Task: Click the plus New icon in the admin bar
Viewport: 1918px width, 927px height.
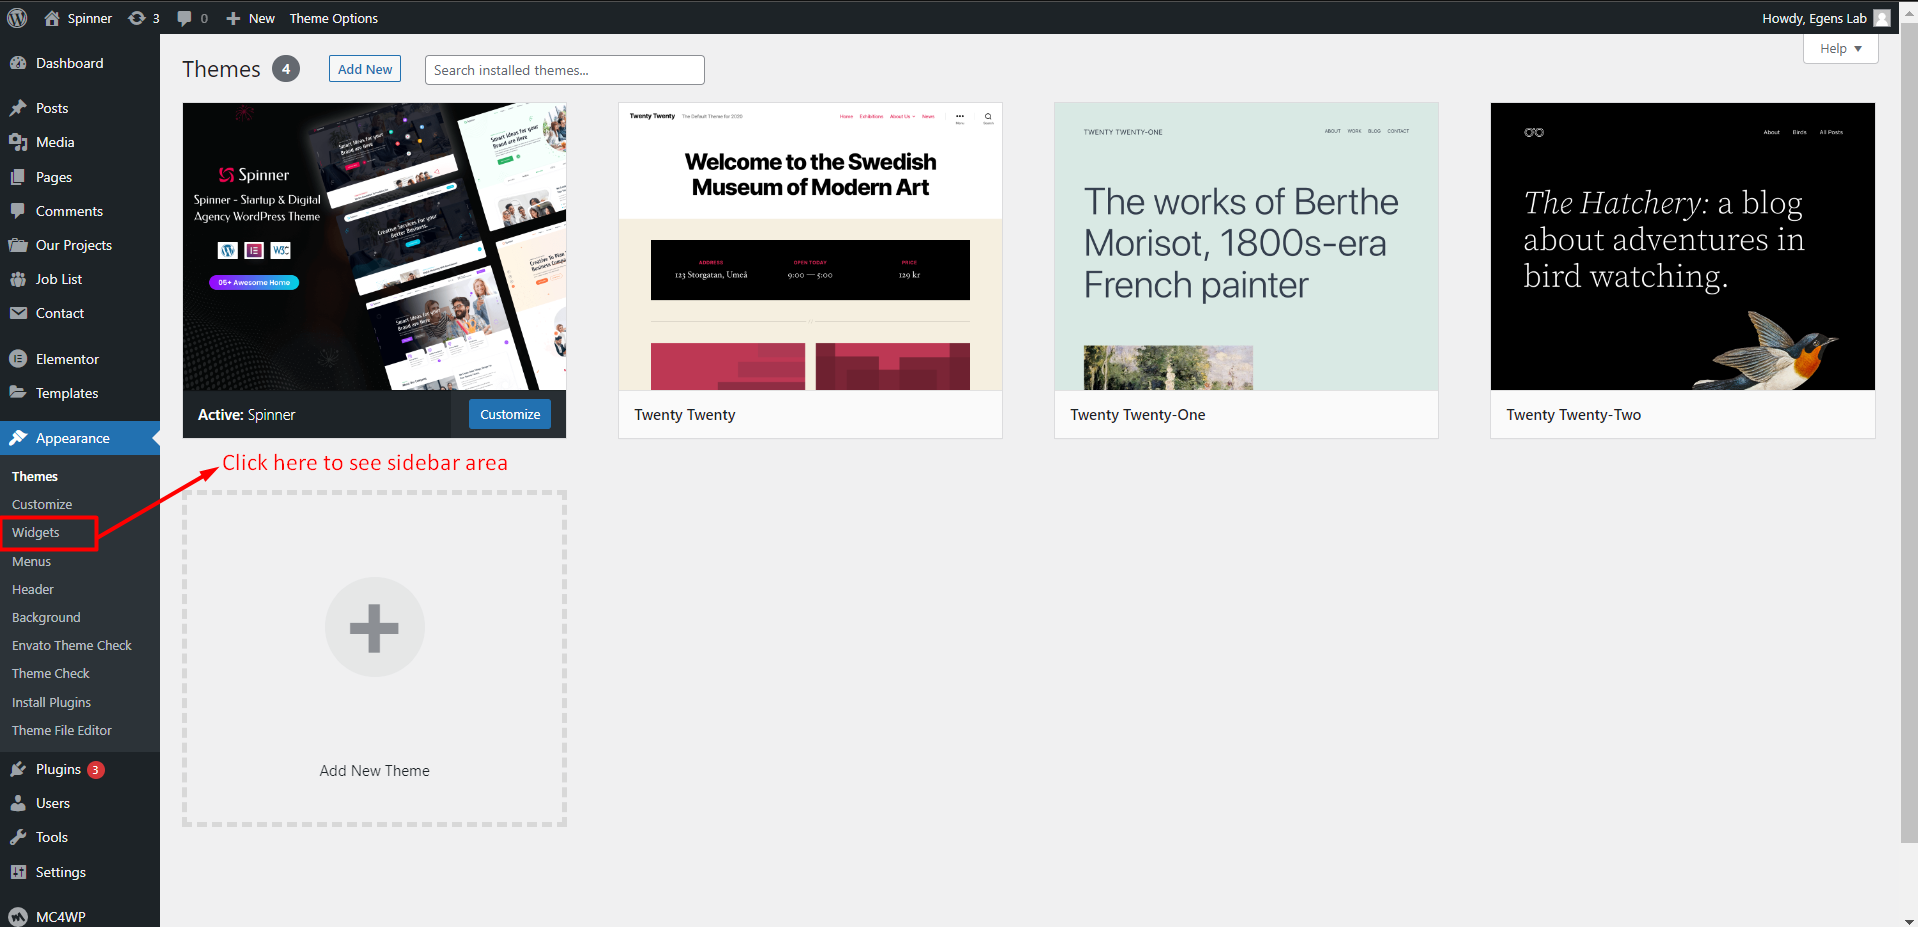Action: pyautogui.click(x=233, y=18)
